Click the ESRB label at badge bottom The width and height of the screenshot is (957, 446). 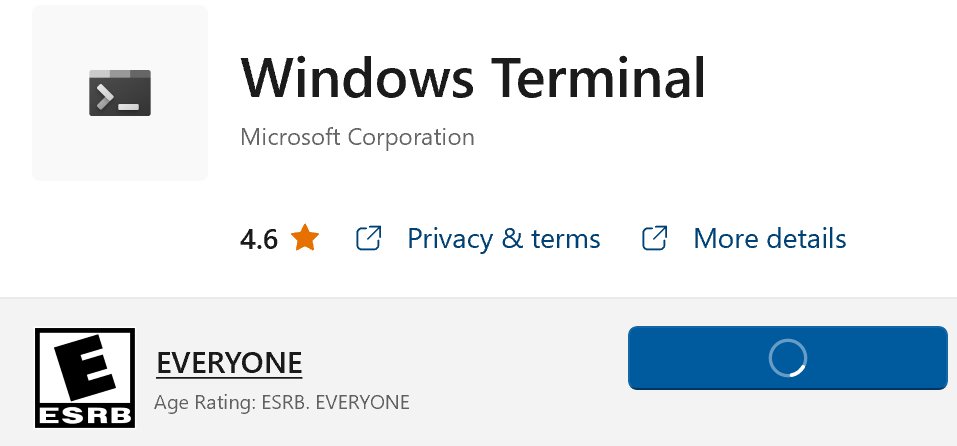[x=85, y=414]
